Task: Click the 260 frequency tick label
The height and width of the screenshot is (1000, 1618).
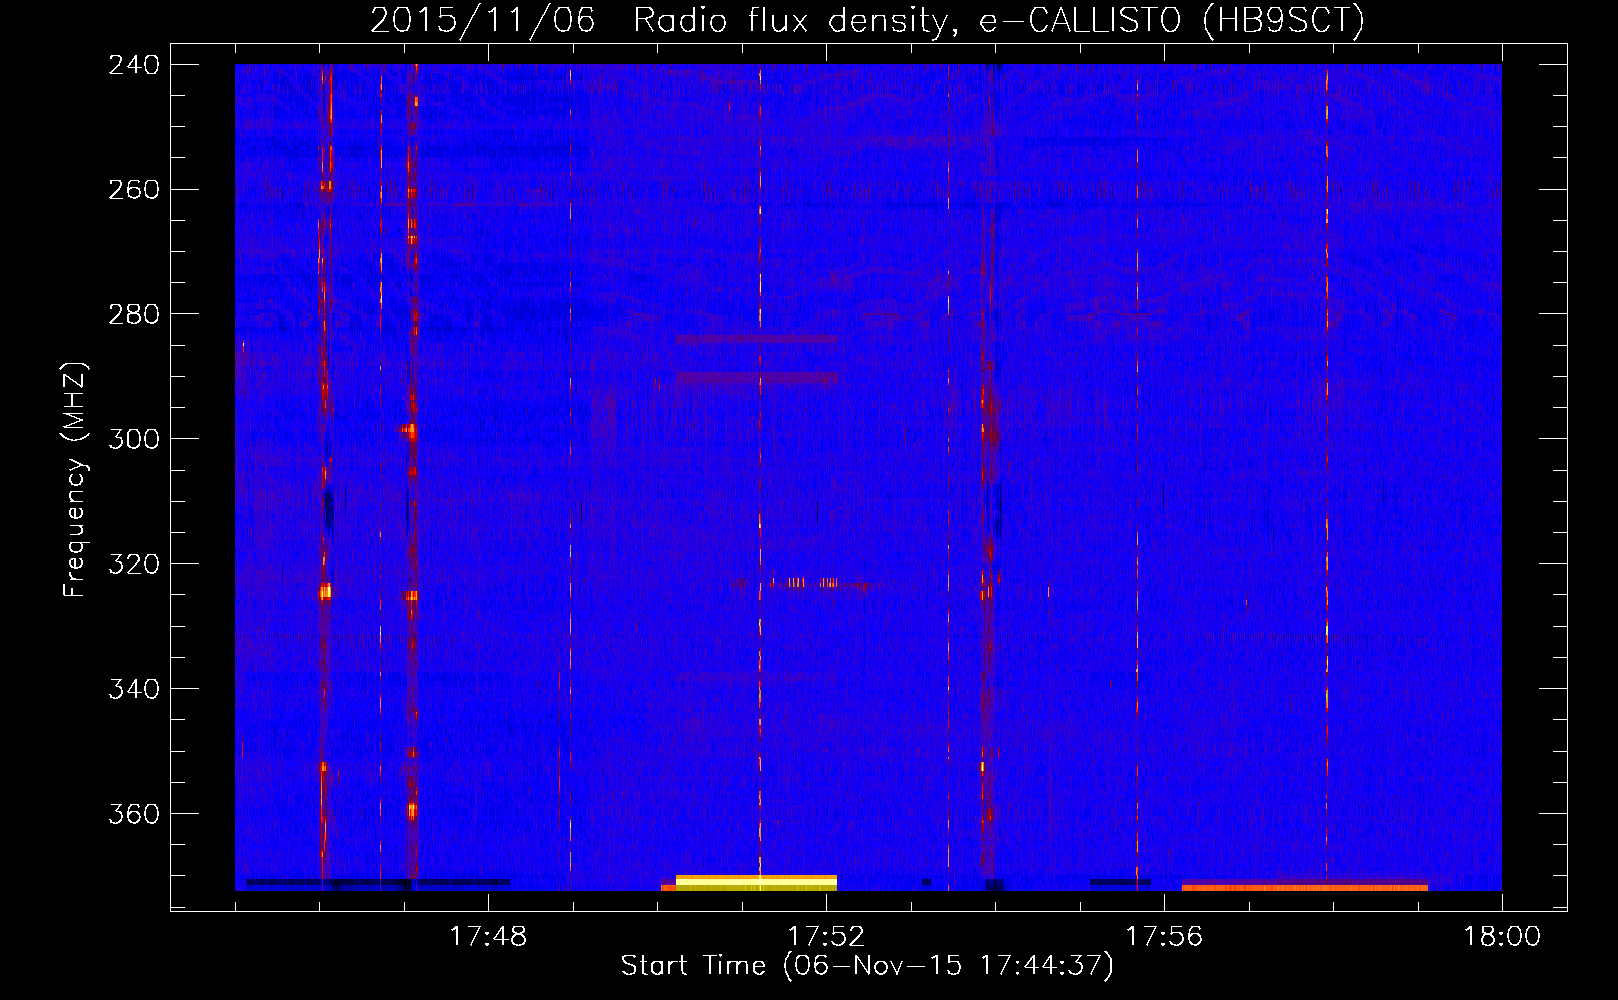Action: (x=134, y=189)
